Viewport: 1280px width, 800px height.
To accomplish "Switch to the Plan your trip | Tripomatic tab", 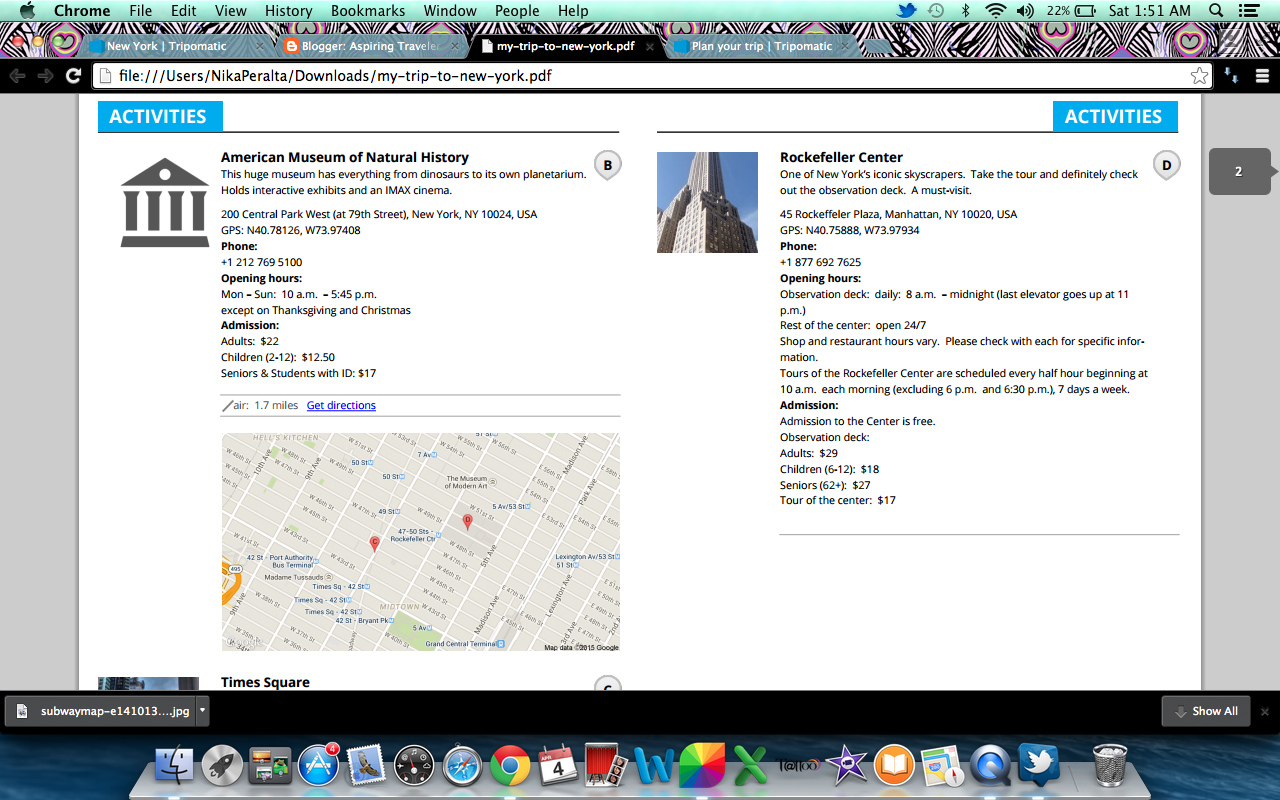I will tap(762, 46).
